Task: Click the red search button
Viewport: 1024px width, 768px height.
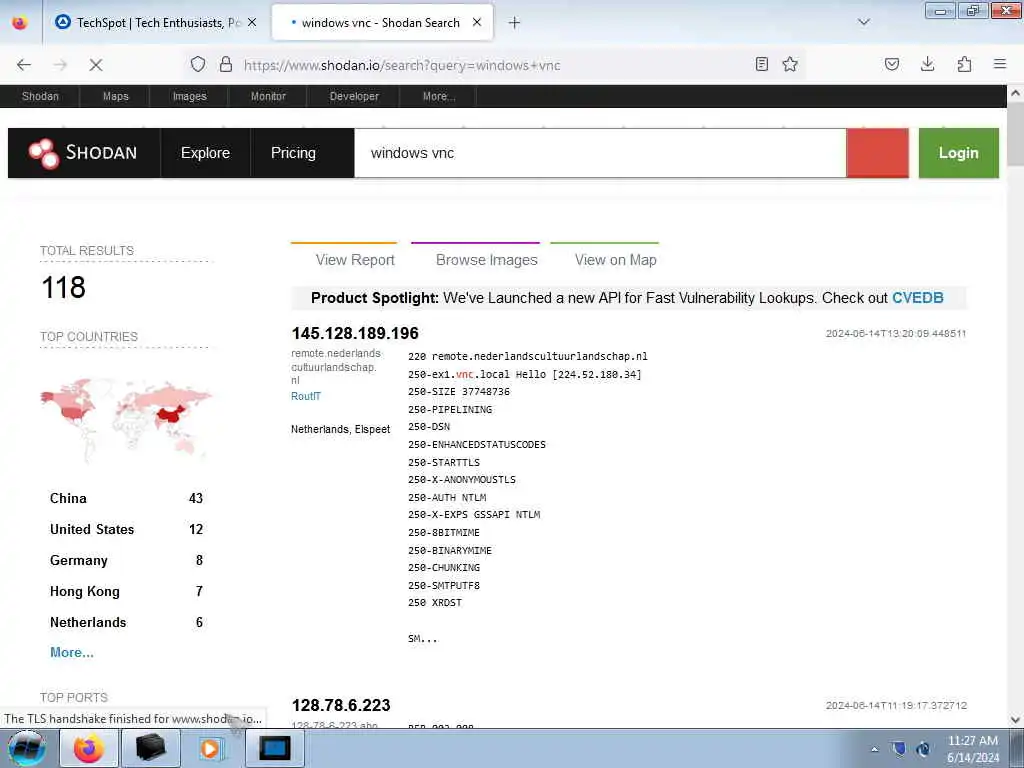Action: coord(877,153)
